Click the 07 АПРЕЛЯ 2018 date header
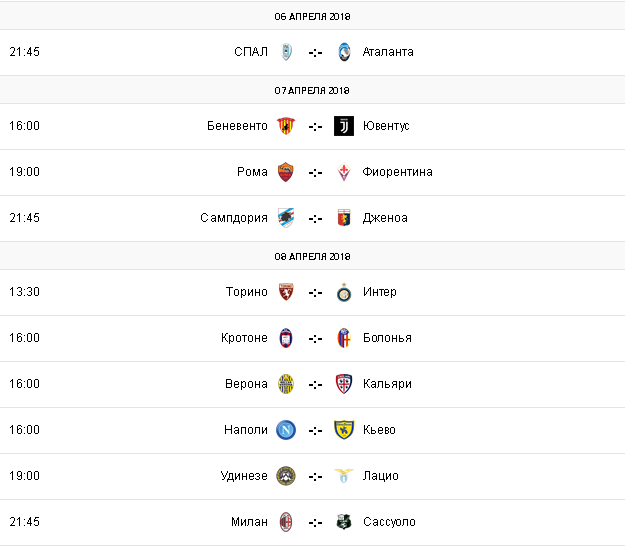This screenshot has width=625, height=548. (x=312, y=90)
